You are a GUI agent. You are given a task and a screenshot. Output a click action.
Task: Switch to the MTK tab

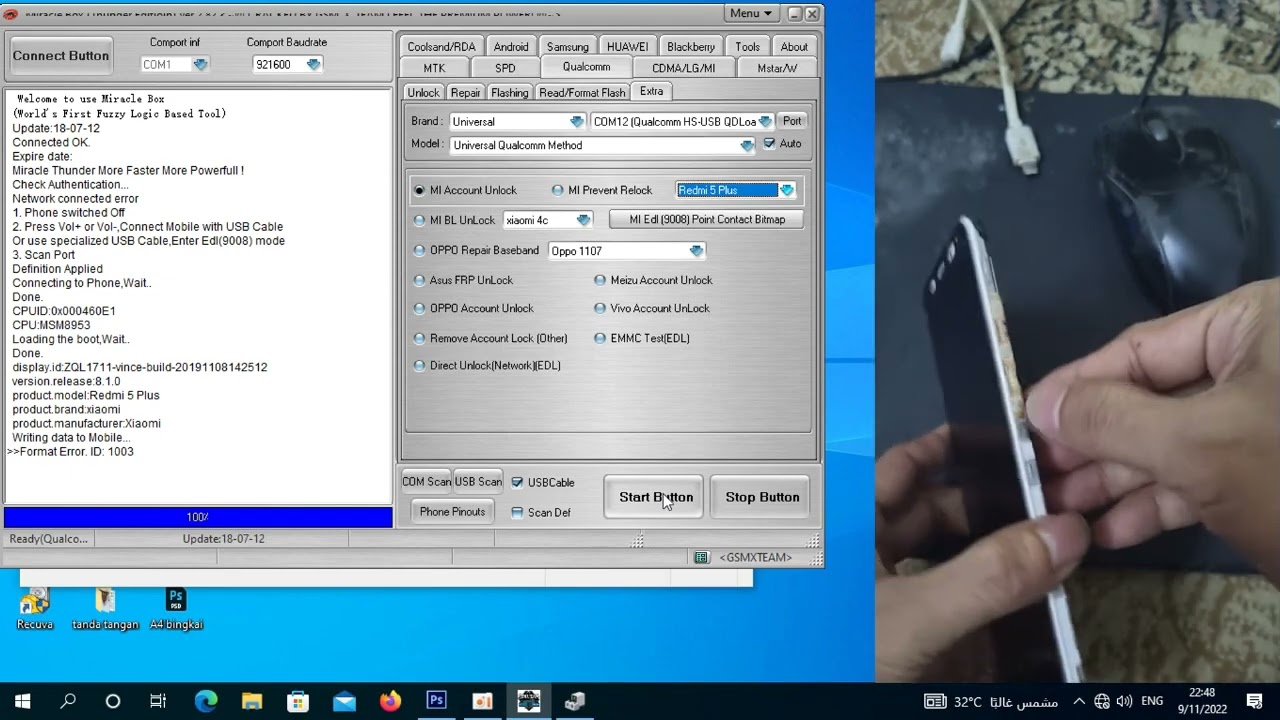coord(434,68)
